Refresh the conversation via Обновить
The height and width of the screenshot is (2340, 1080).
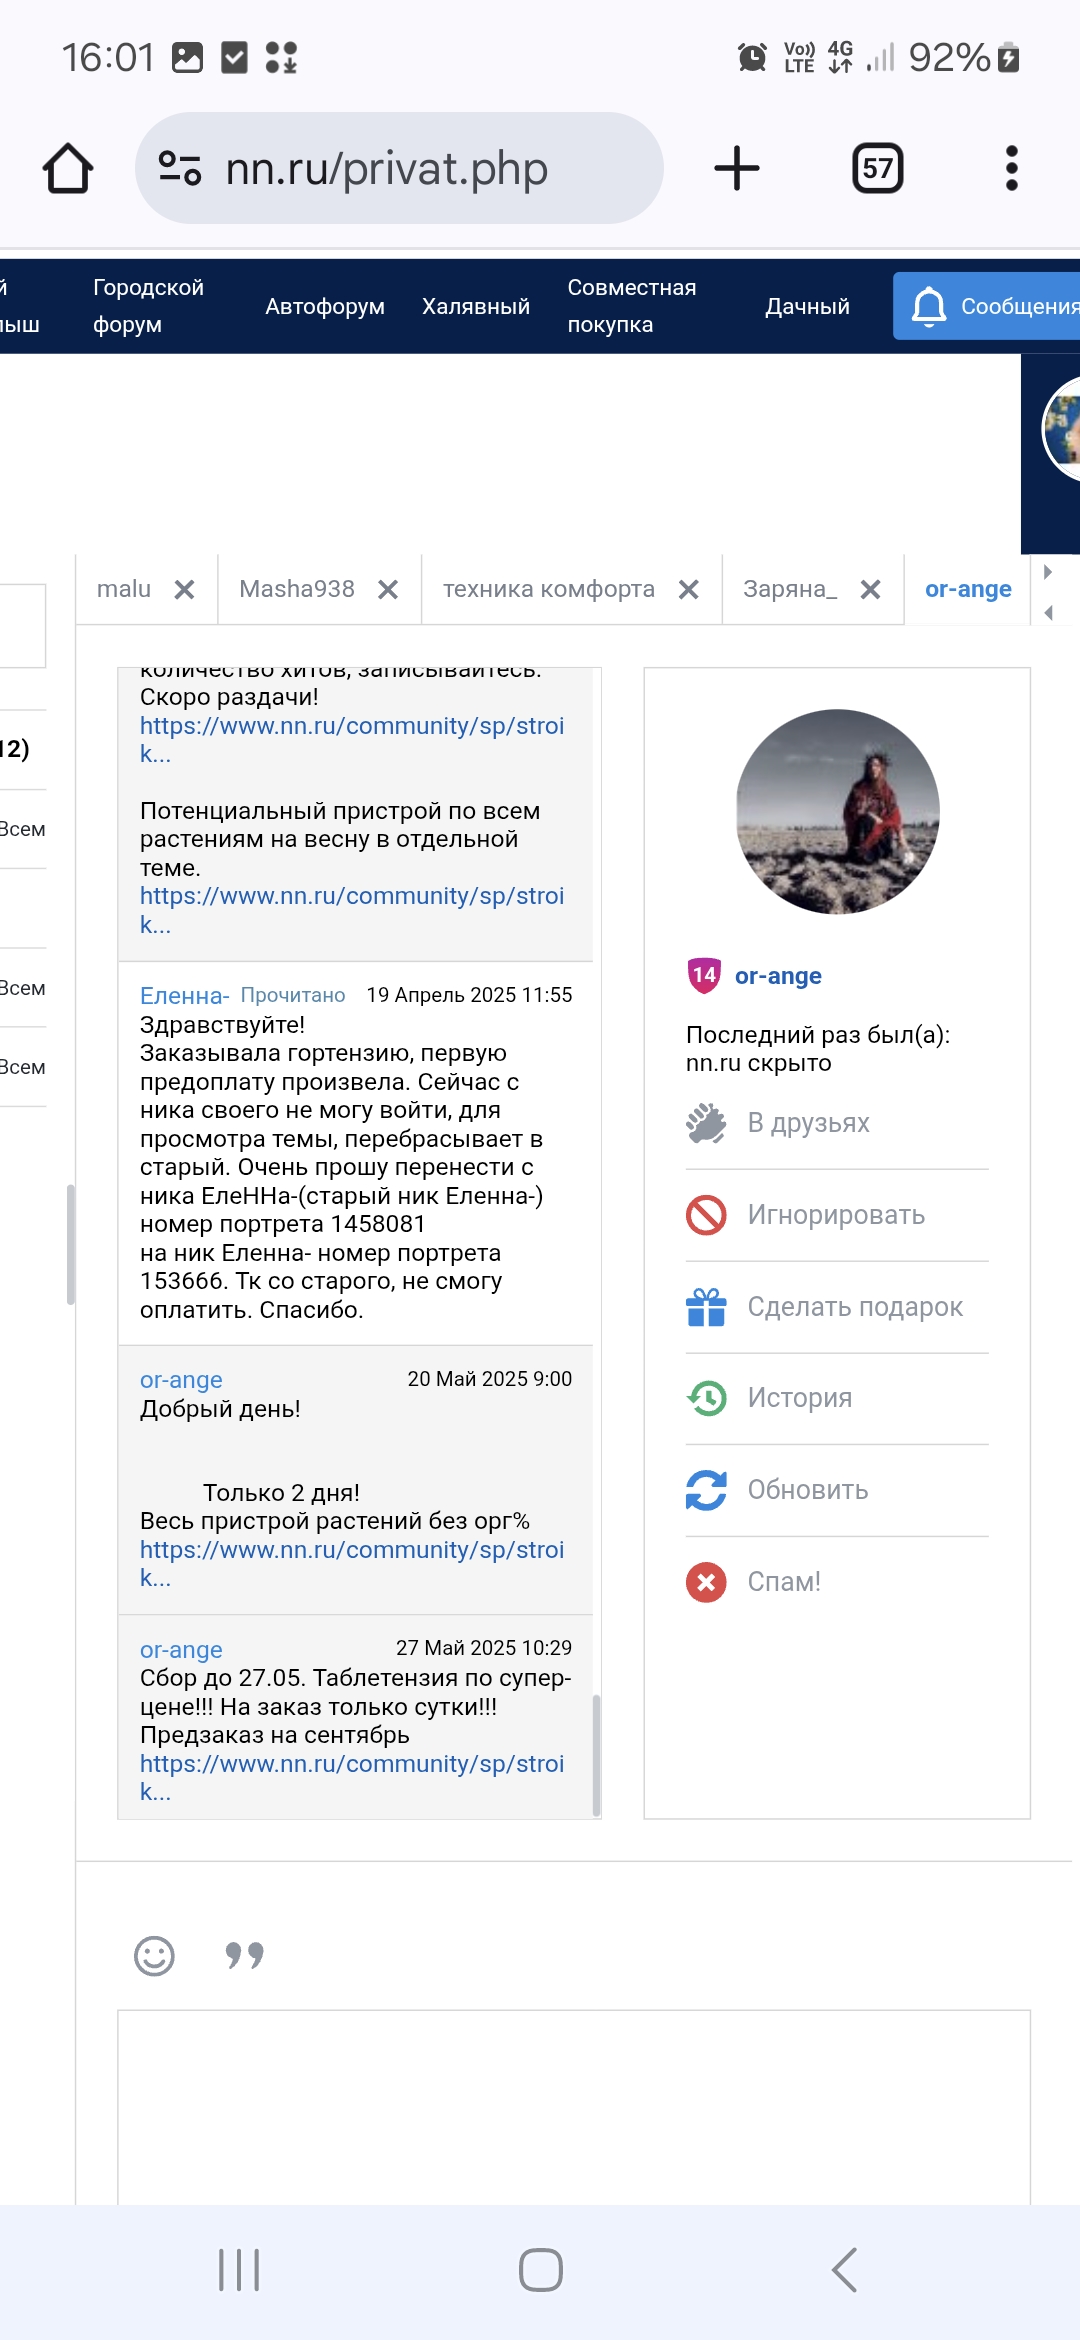click(x=807, y=1490)
